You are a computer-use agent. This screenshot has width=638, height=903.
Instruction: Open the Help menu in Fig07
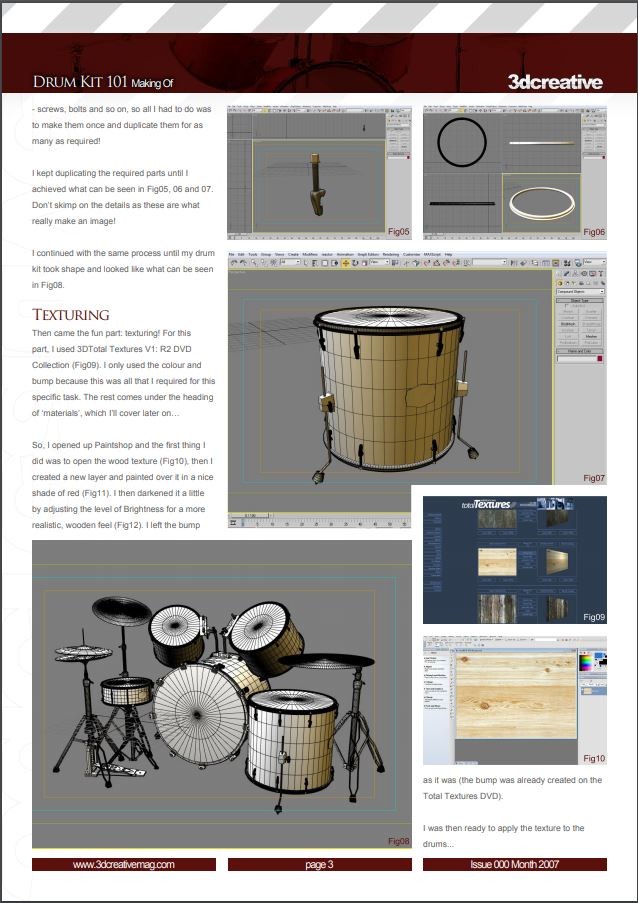tap(449, 254)
